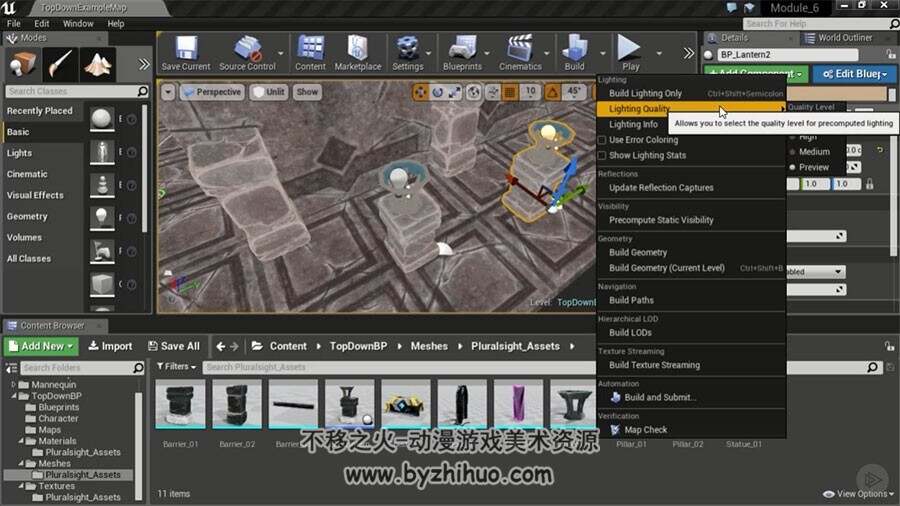Open the grid snap value 10 dropdown
The width and height of the screenshot is (900, 506).
click(530, 92)
